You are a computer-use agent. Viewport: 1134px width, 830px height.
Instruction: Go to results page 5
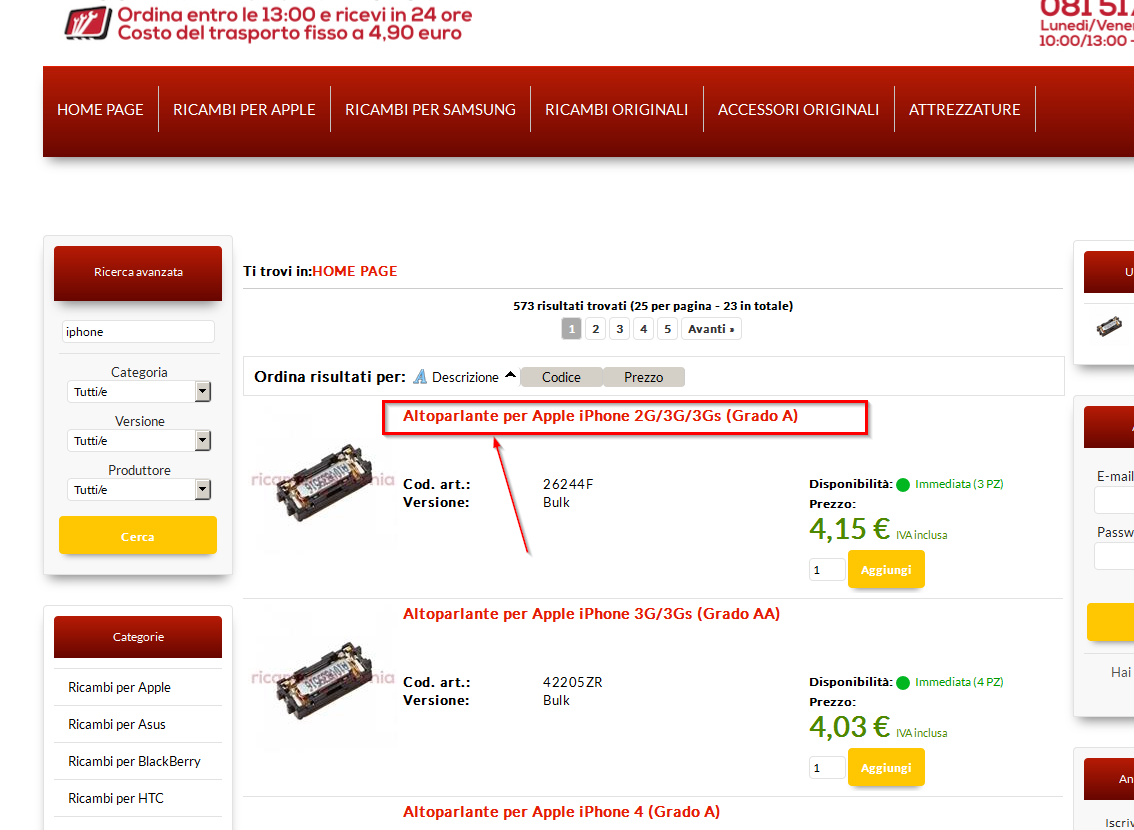coord(667,329)
